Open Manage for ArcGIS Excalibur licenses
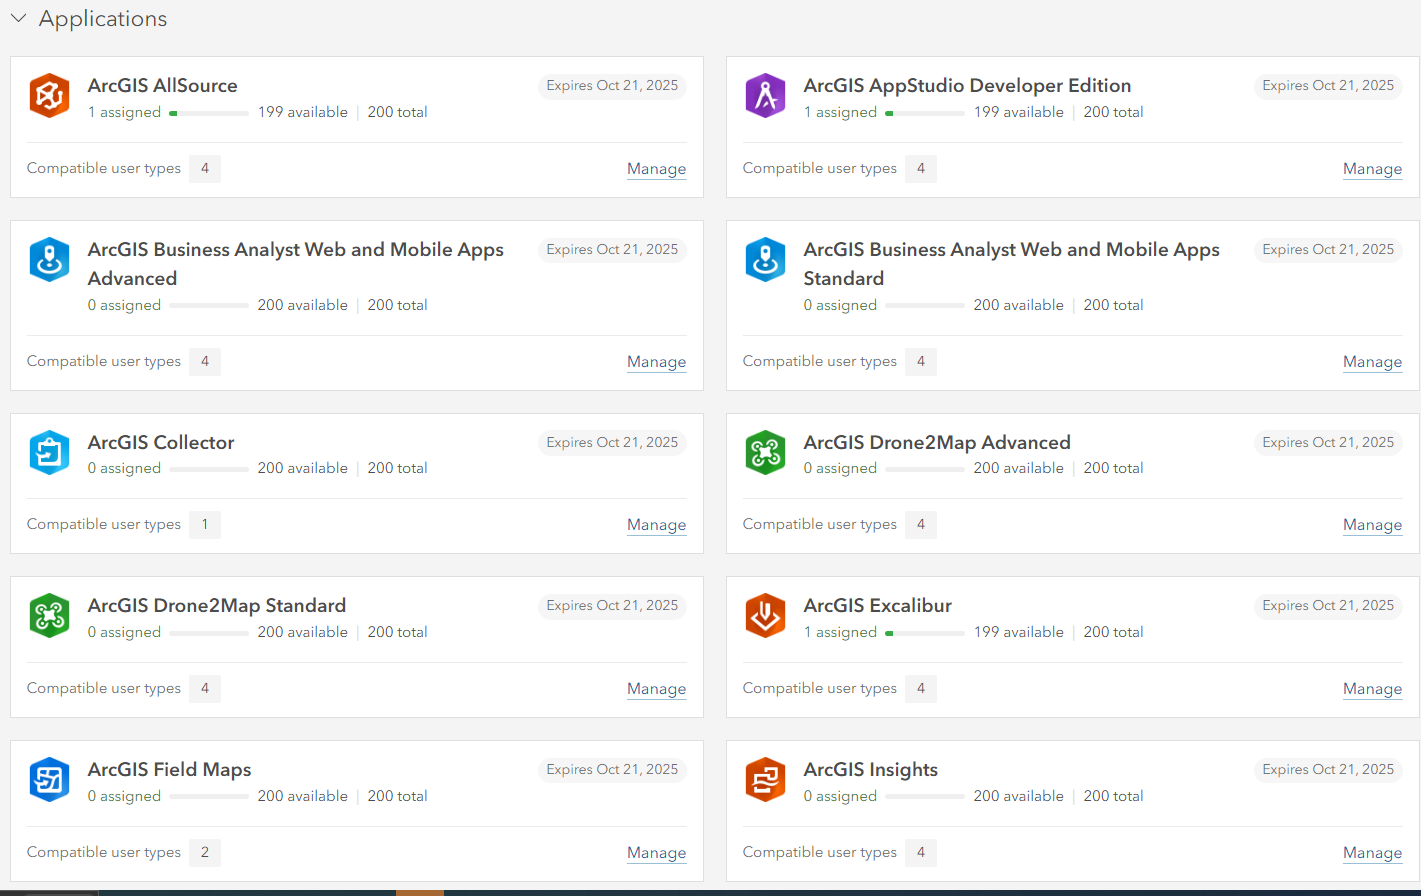 (1372, 688)
